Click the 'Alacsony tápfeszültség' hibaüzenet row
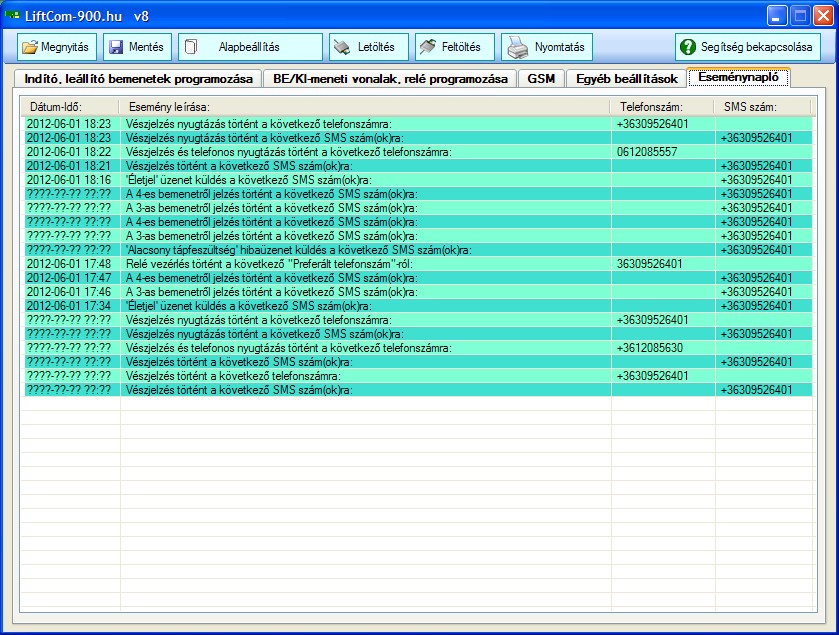The width and height of the screenshot is (839, 635). click(x=417, y=250)
